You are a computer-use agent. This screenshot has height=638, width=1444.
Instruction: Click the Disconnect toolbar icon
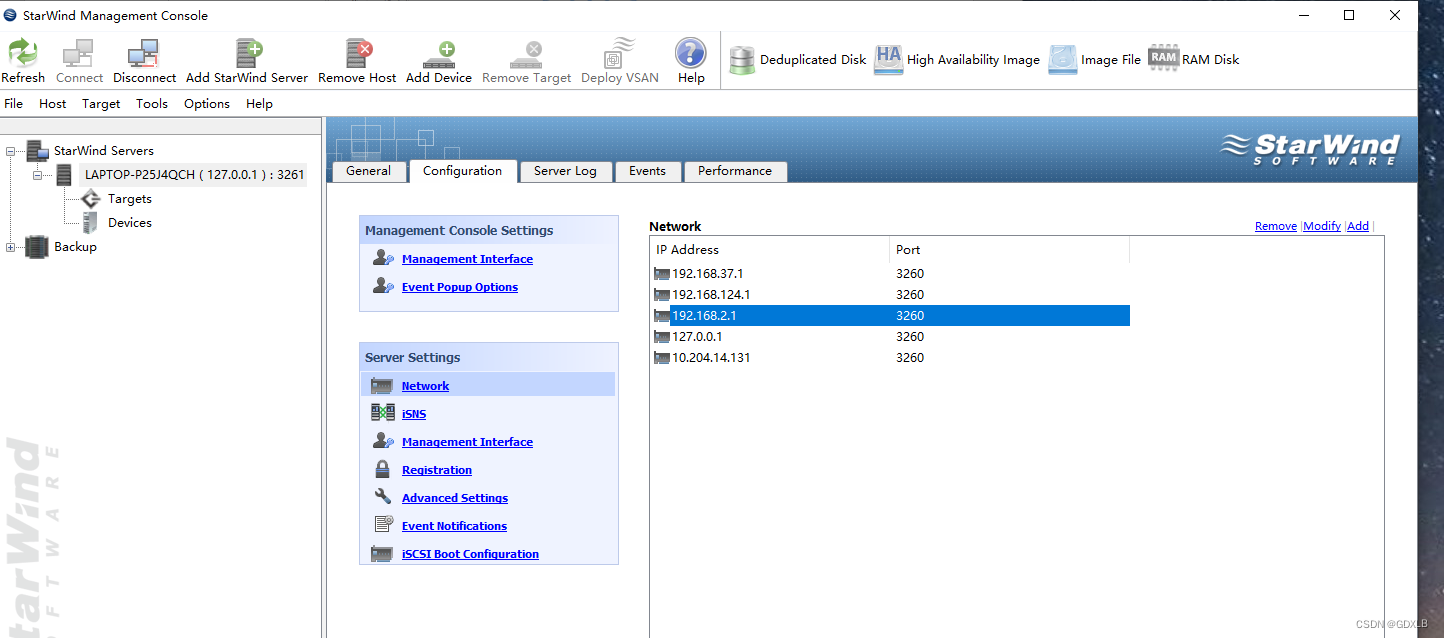[144, 53]
